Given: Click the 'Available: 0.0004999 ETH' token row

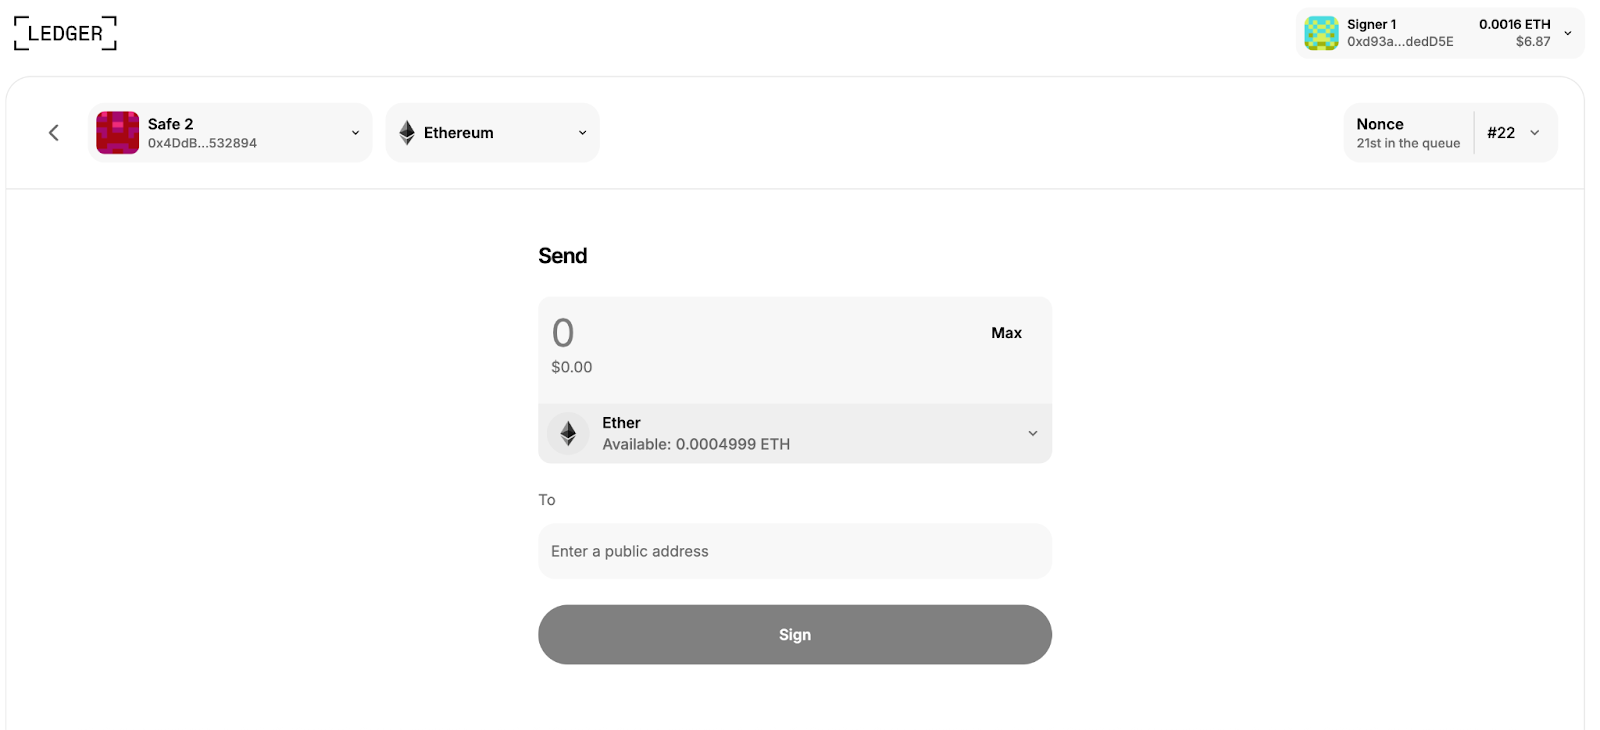Looking at the screenshot, I should pos(696,444).
